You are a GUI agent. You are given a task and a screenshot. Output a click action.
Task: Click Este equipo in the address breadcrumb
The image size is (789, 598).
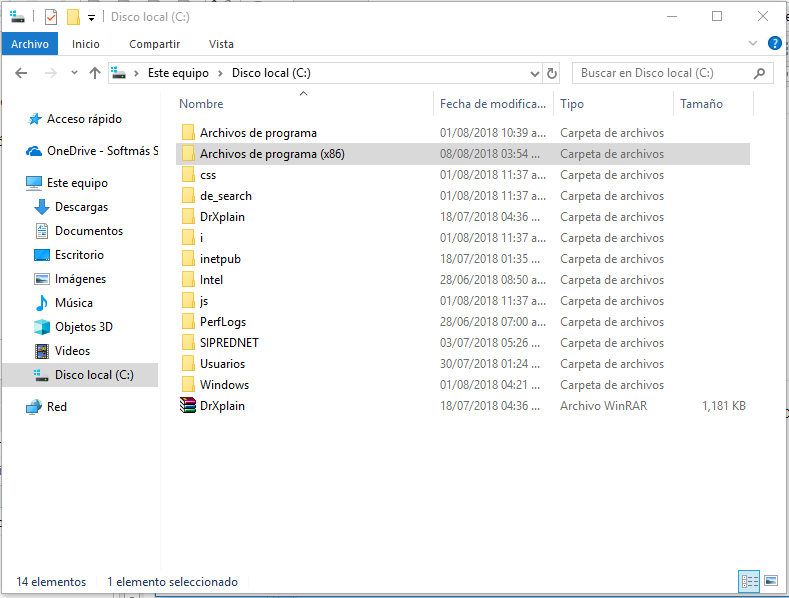tap(178, 73)
